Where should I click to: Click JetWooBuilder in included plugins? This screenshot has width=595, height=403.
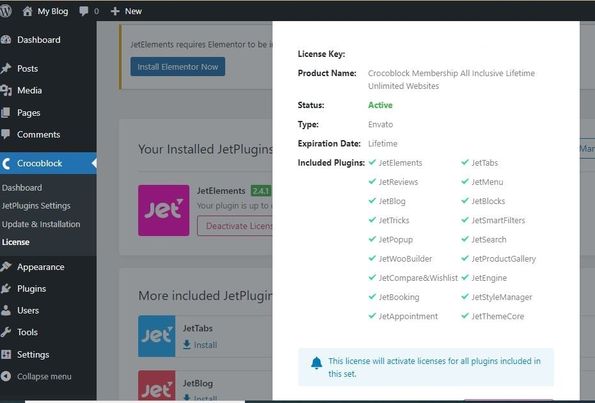[x=405, y=258]
